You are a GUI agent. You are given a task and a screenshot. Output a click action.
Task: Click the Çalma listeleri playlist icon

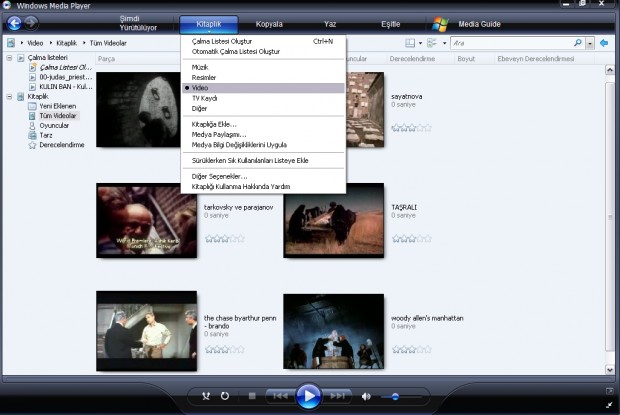pos(21,58)
